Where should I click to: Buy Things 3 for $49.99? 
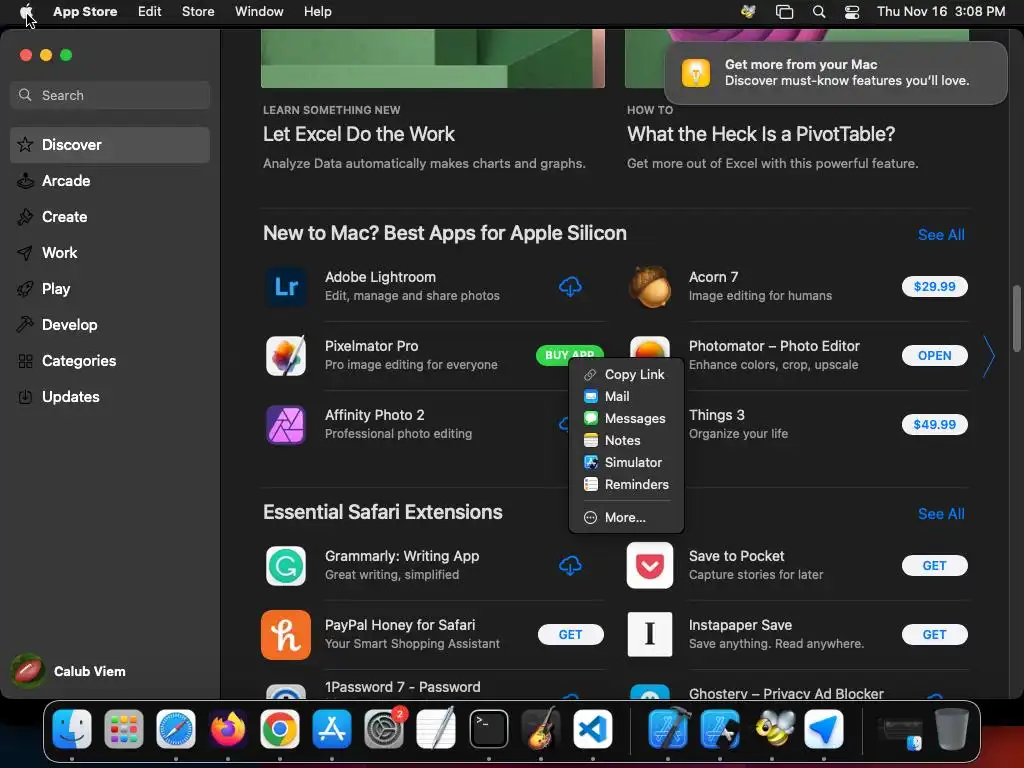(935, 424)
